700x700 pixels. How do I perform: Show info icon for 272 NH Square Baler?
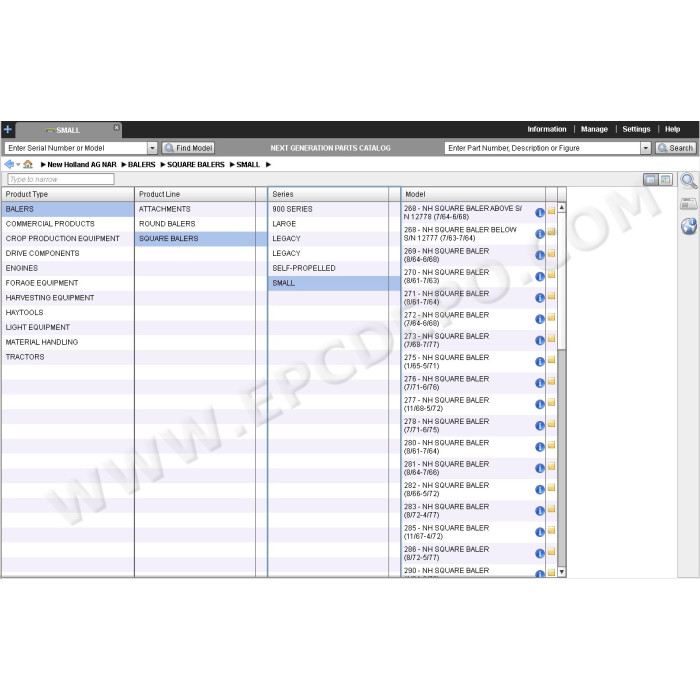point(540,319)
